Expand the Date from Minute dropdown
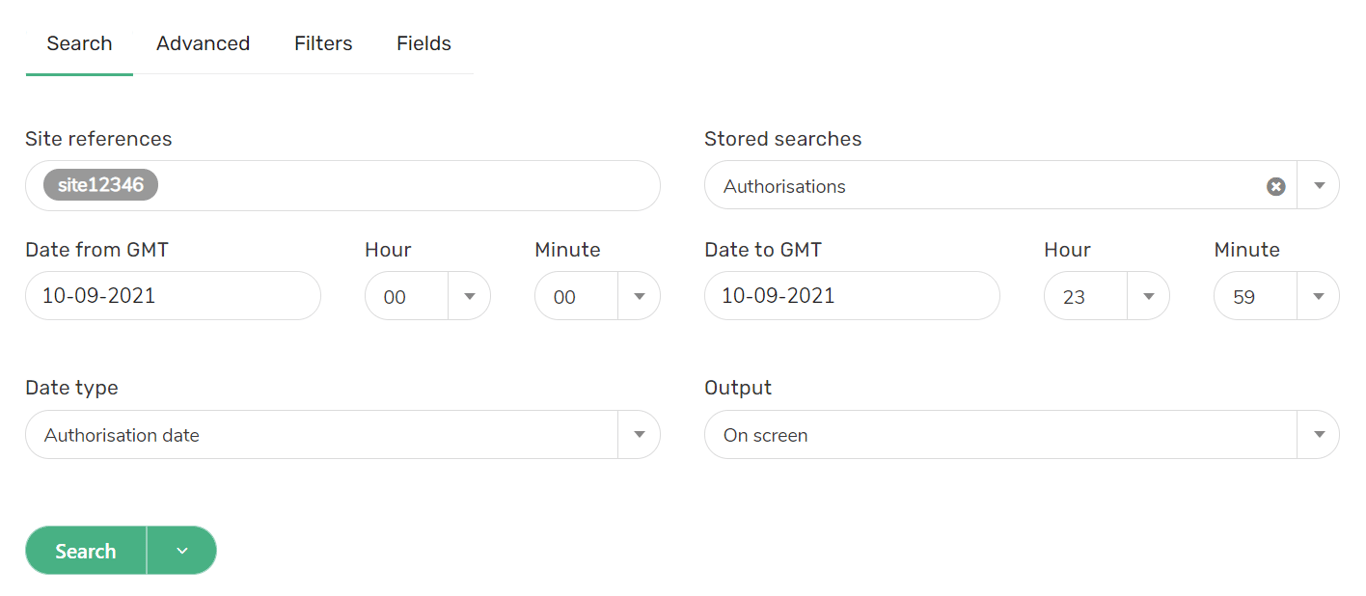Image resolution: width=1366 pixels, height=596 pixels. (639, 296)
